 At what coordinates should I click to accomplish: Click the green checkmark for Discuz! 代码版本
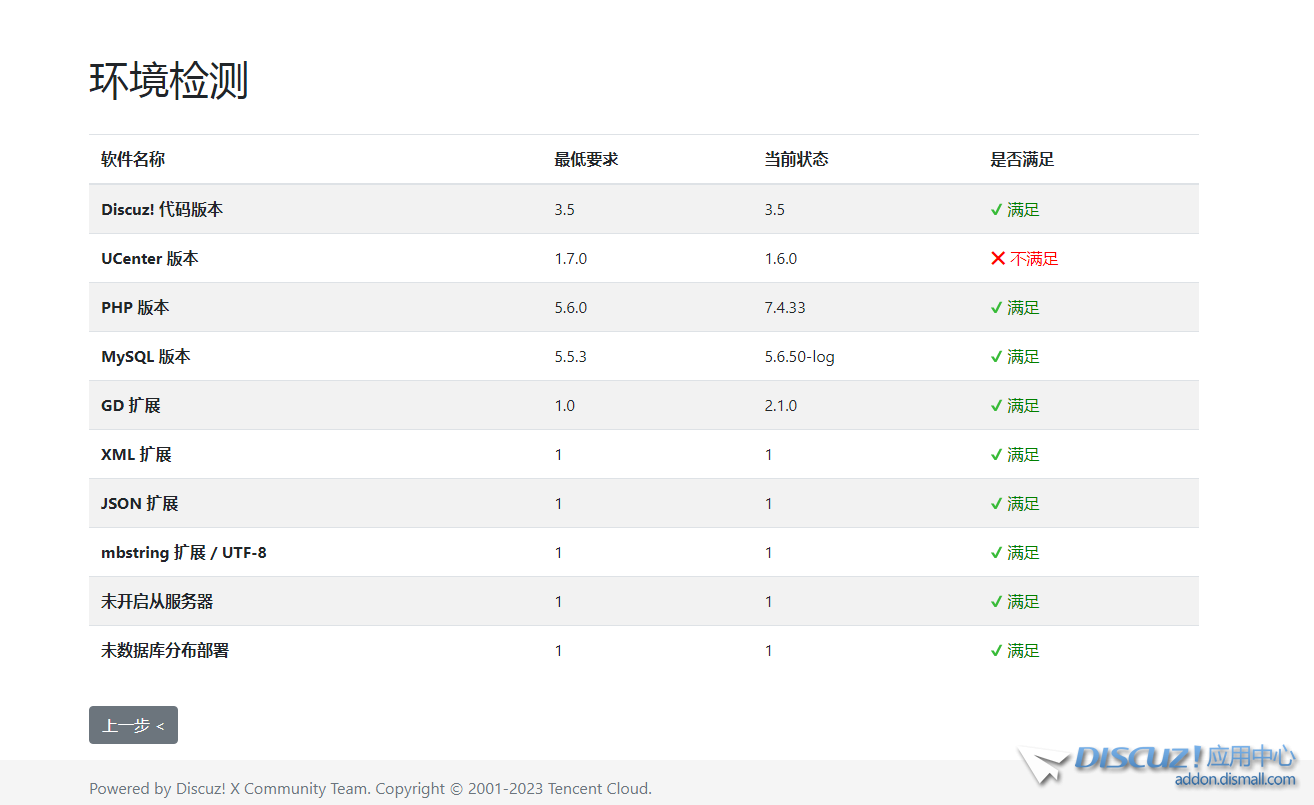pos(996,210)
